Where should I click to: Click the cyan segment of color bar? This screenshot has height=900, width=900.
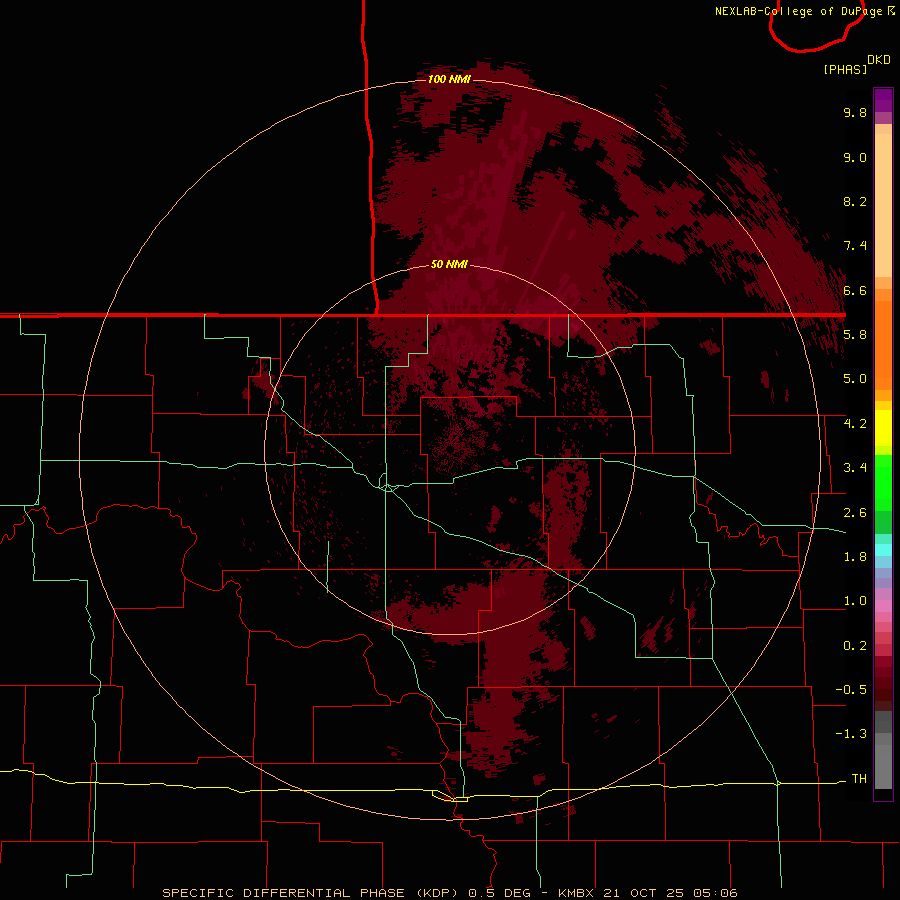(x=883, y=550)
